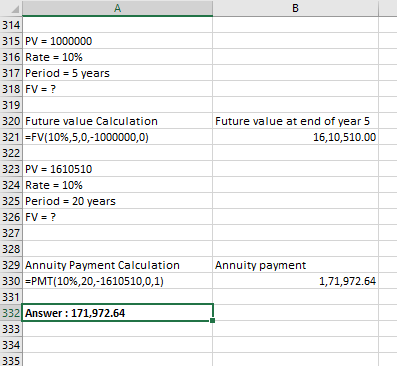The image size is (397, 366).
Task: Select cell 'FV = ?' in row 326
Action: tap(117, 217)
